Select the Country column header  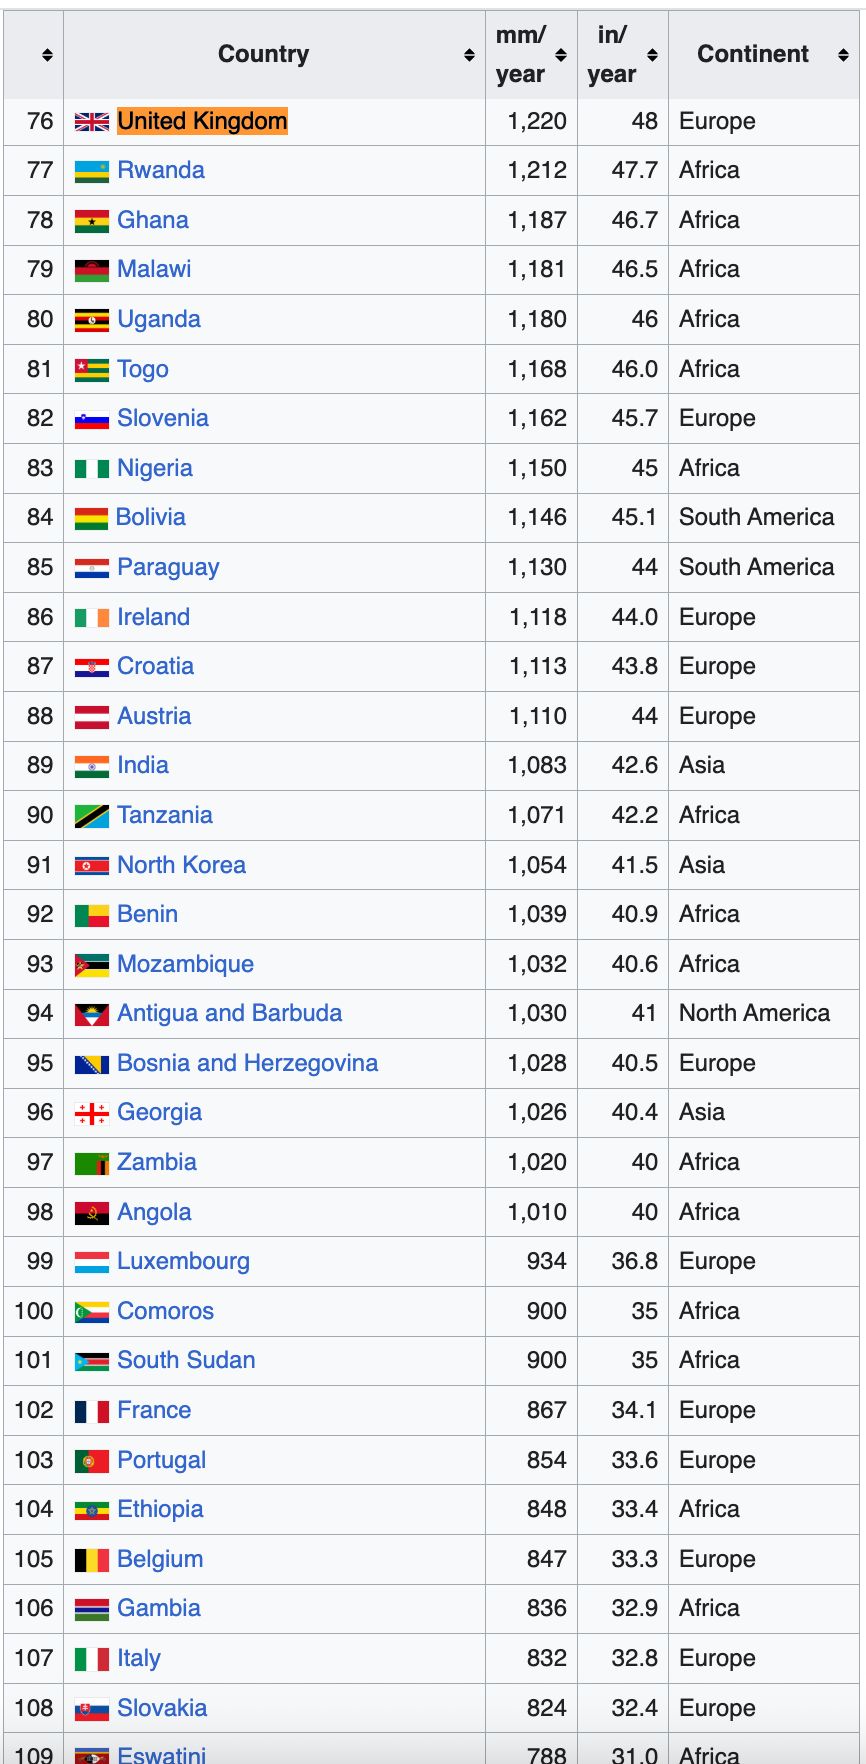(263, 54)
